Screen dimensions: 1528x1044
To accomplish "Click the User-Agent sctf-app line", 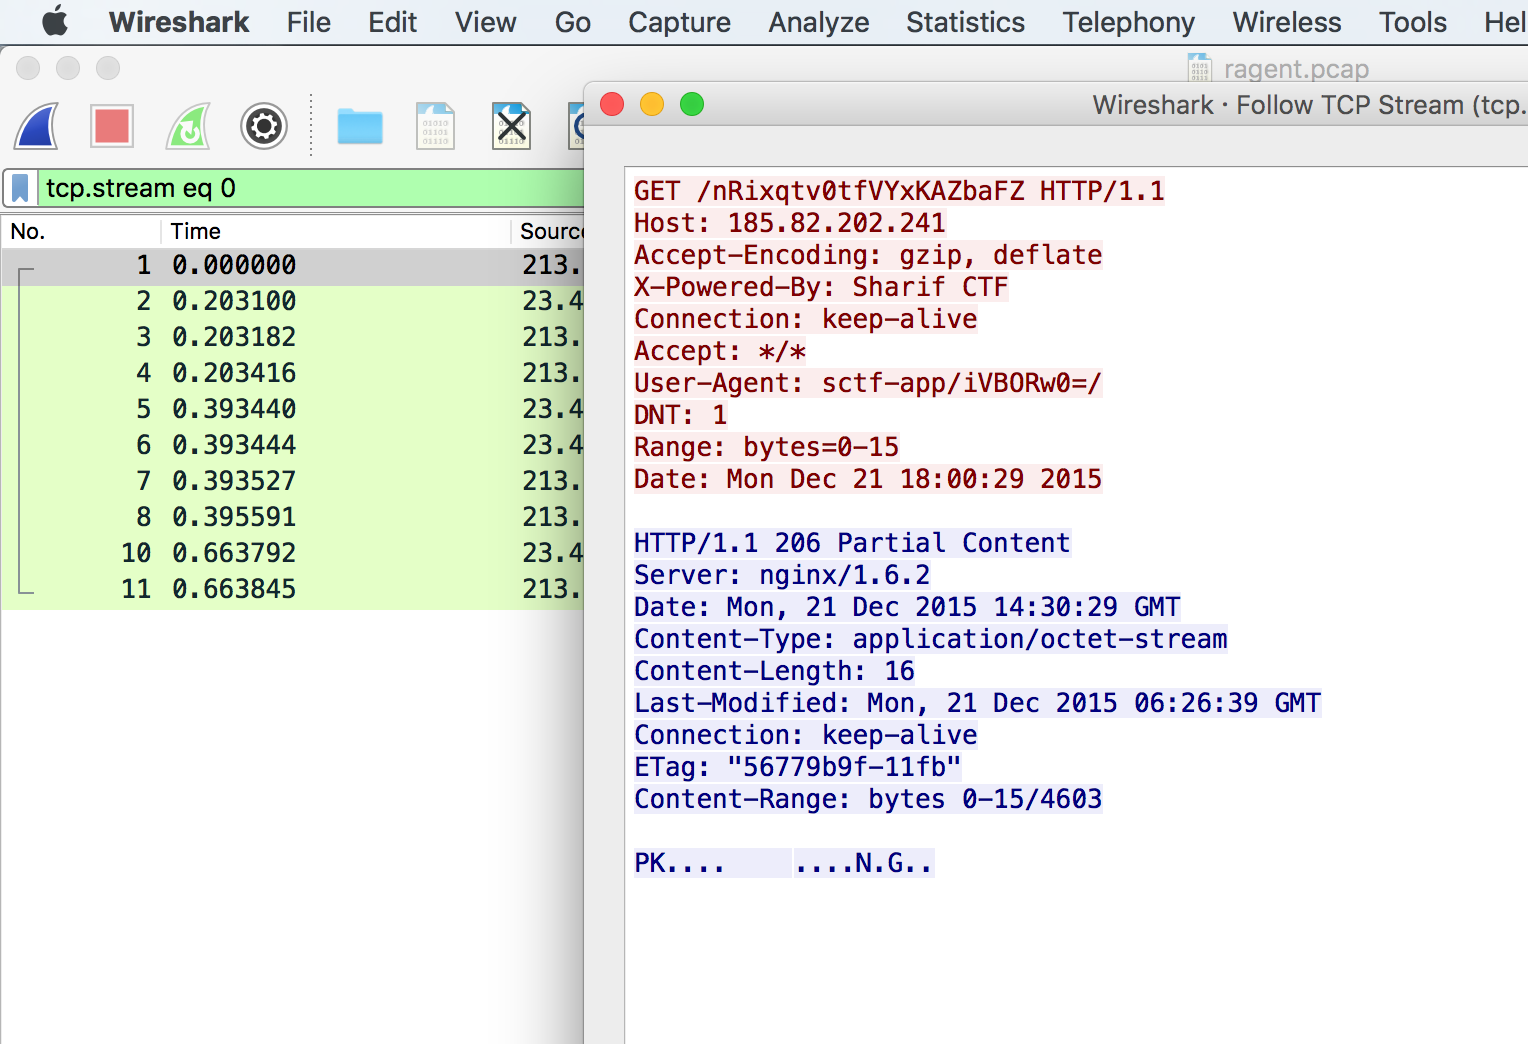I will [x=868, y=383].
